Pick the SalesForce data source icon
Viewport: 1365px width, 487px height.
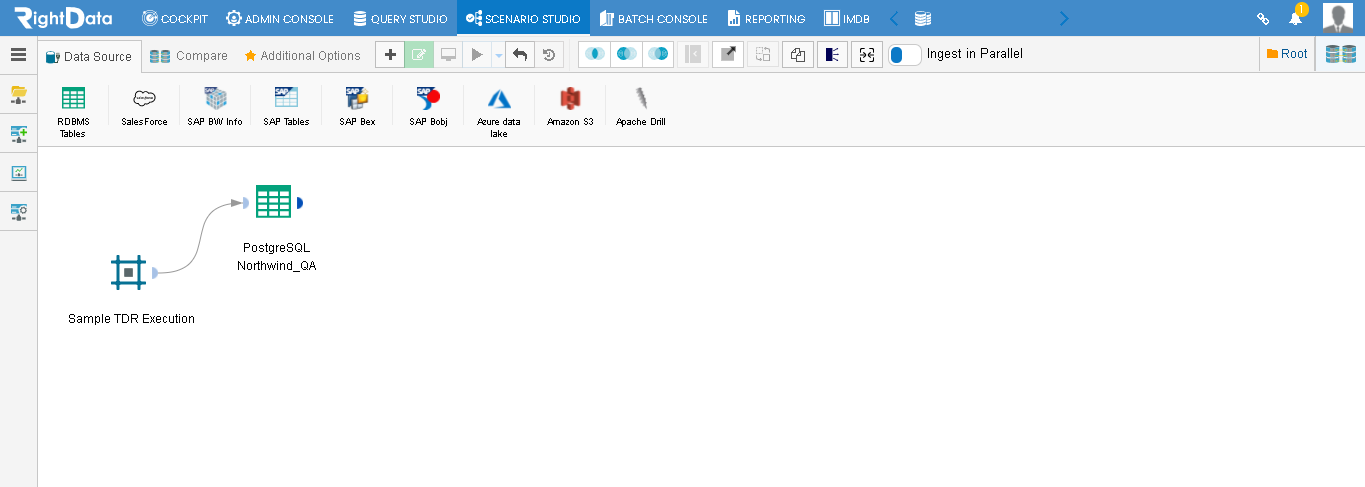point(144,98)
